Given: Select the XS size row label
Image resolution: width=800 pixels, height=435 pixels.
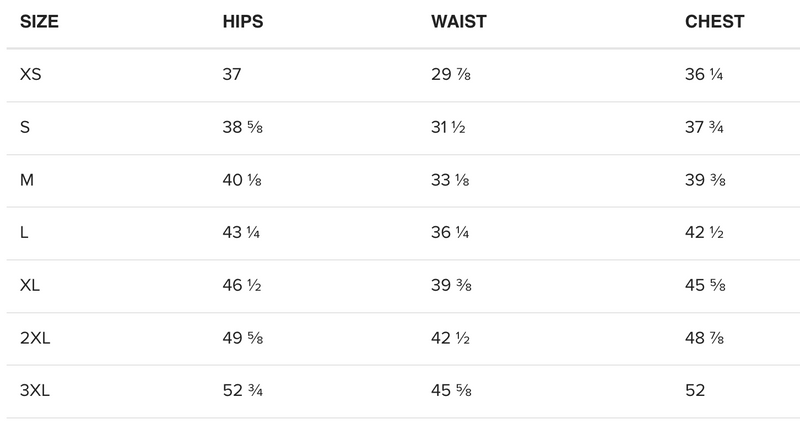Looking at the screenshot, I should (x=30, y=75).
